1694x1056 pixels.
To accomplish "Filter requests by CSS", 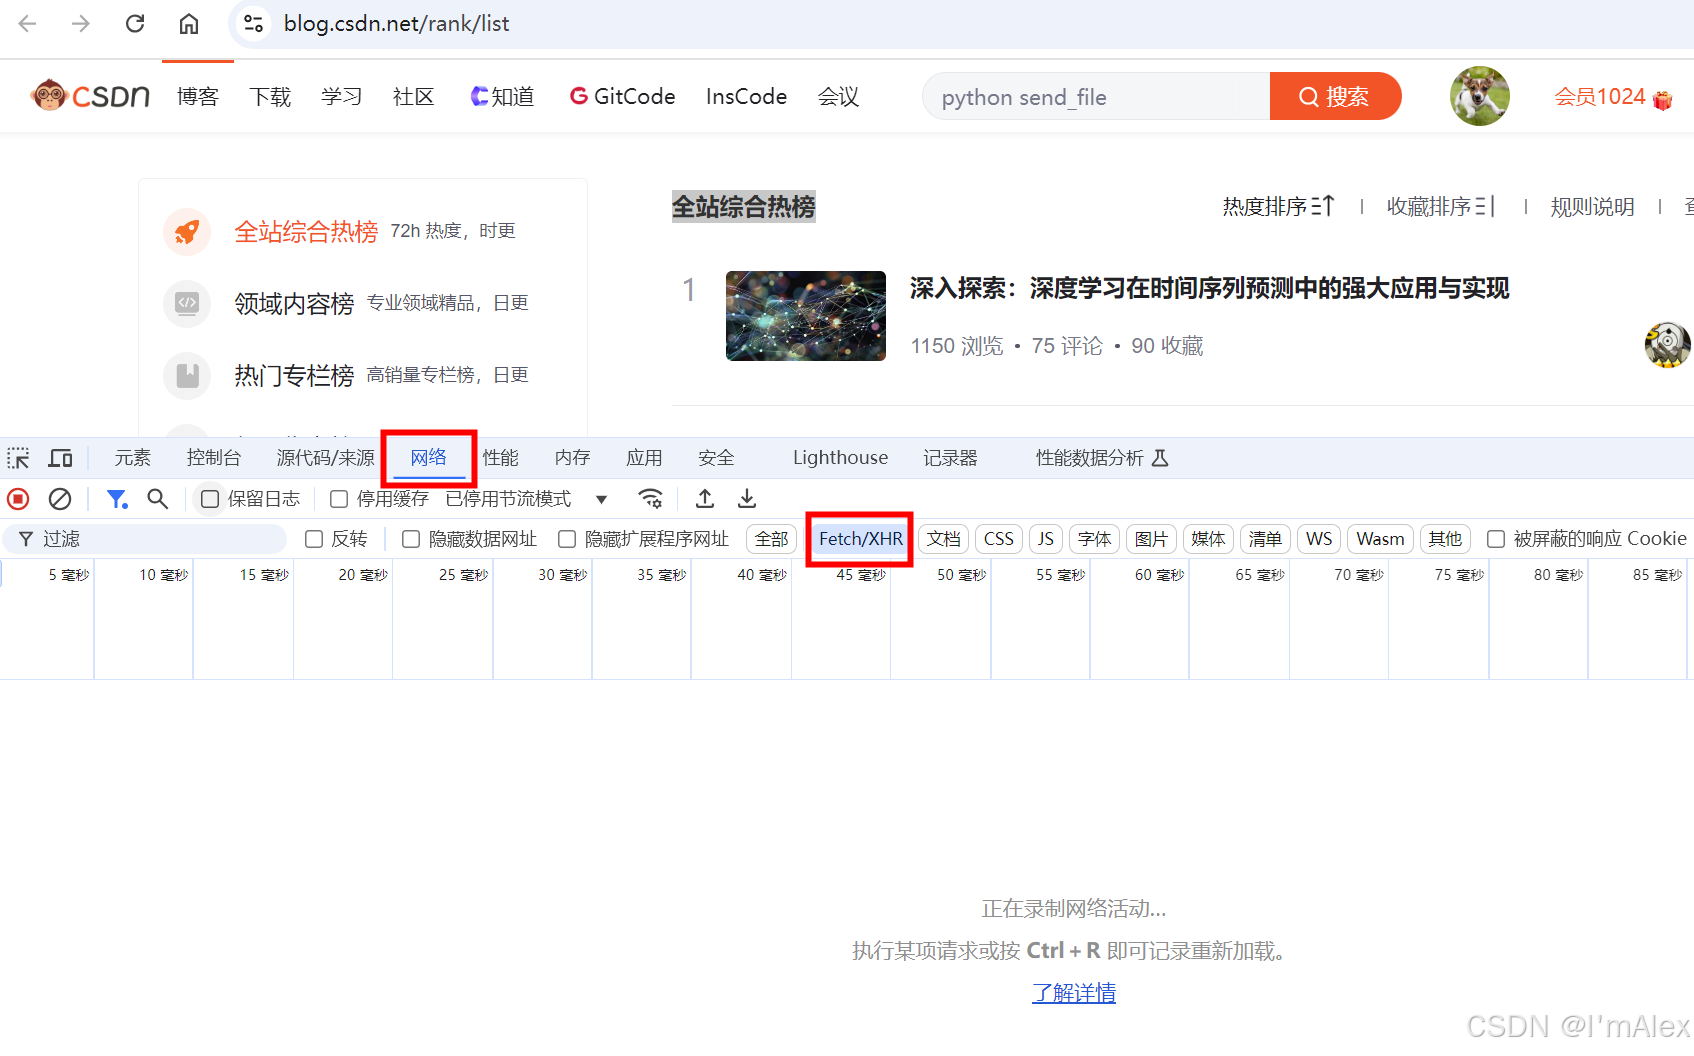I will (x=998, y=539).
